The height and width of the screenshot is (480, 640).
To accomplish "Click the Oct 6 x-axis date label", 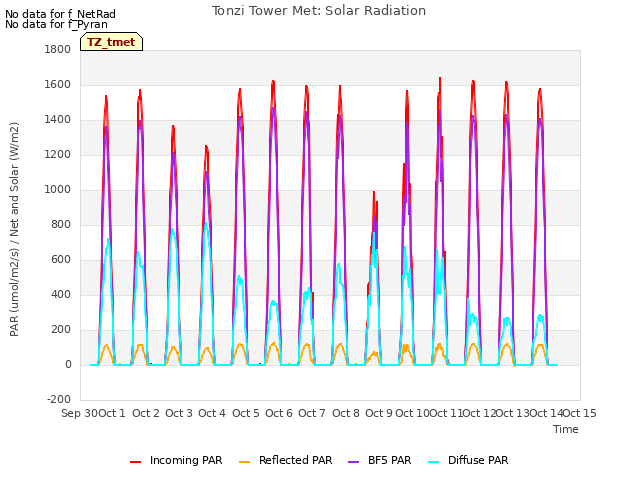I will tap(279, 413).
